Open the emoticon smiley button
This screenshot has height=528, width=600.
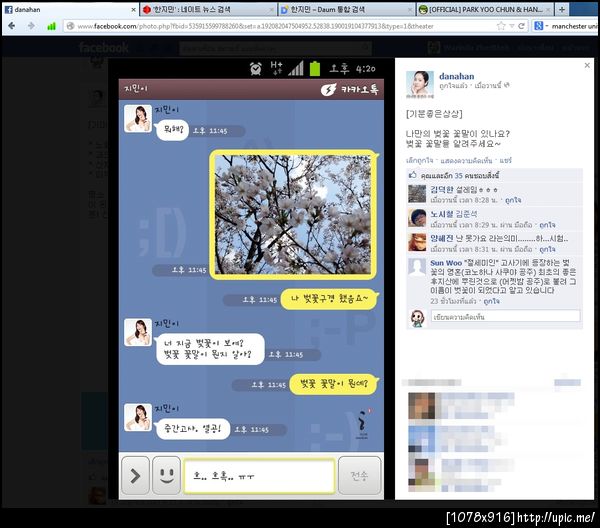point(166,476)
